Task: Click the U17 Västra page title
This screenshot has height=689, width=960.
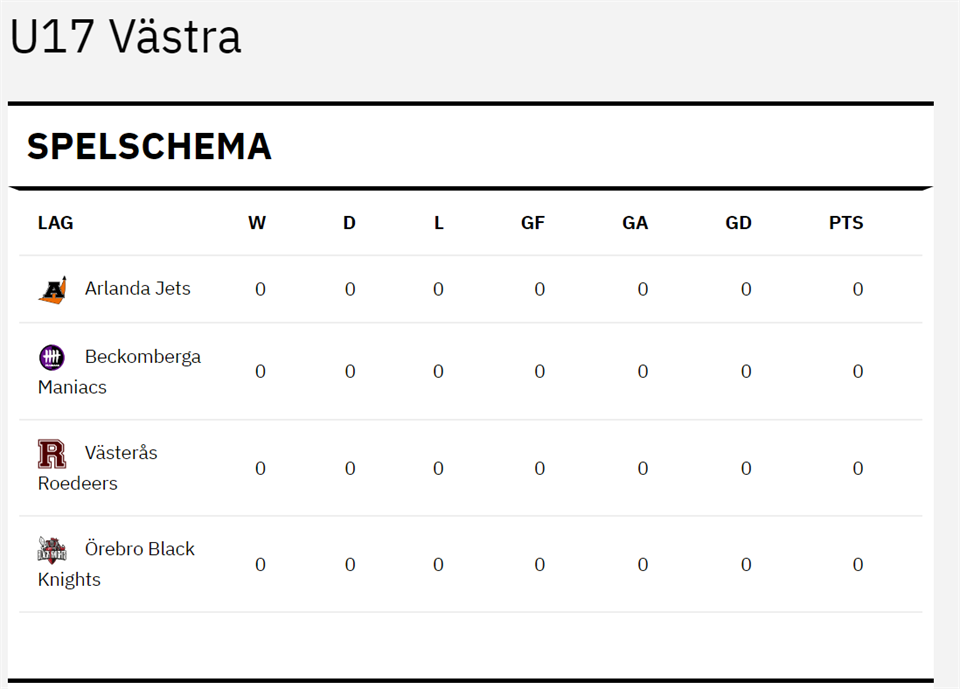Action: click(x=126, y=38)
